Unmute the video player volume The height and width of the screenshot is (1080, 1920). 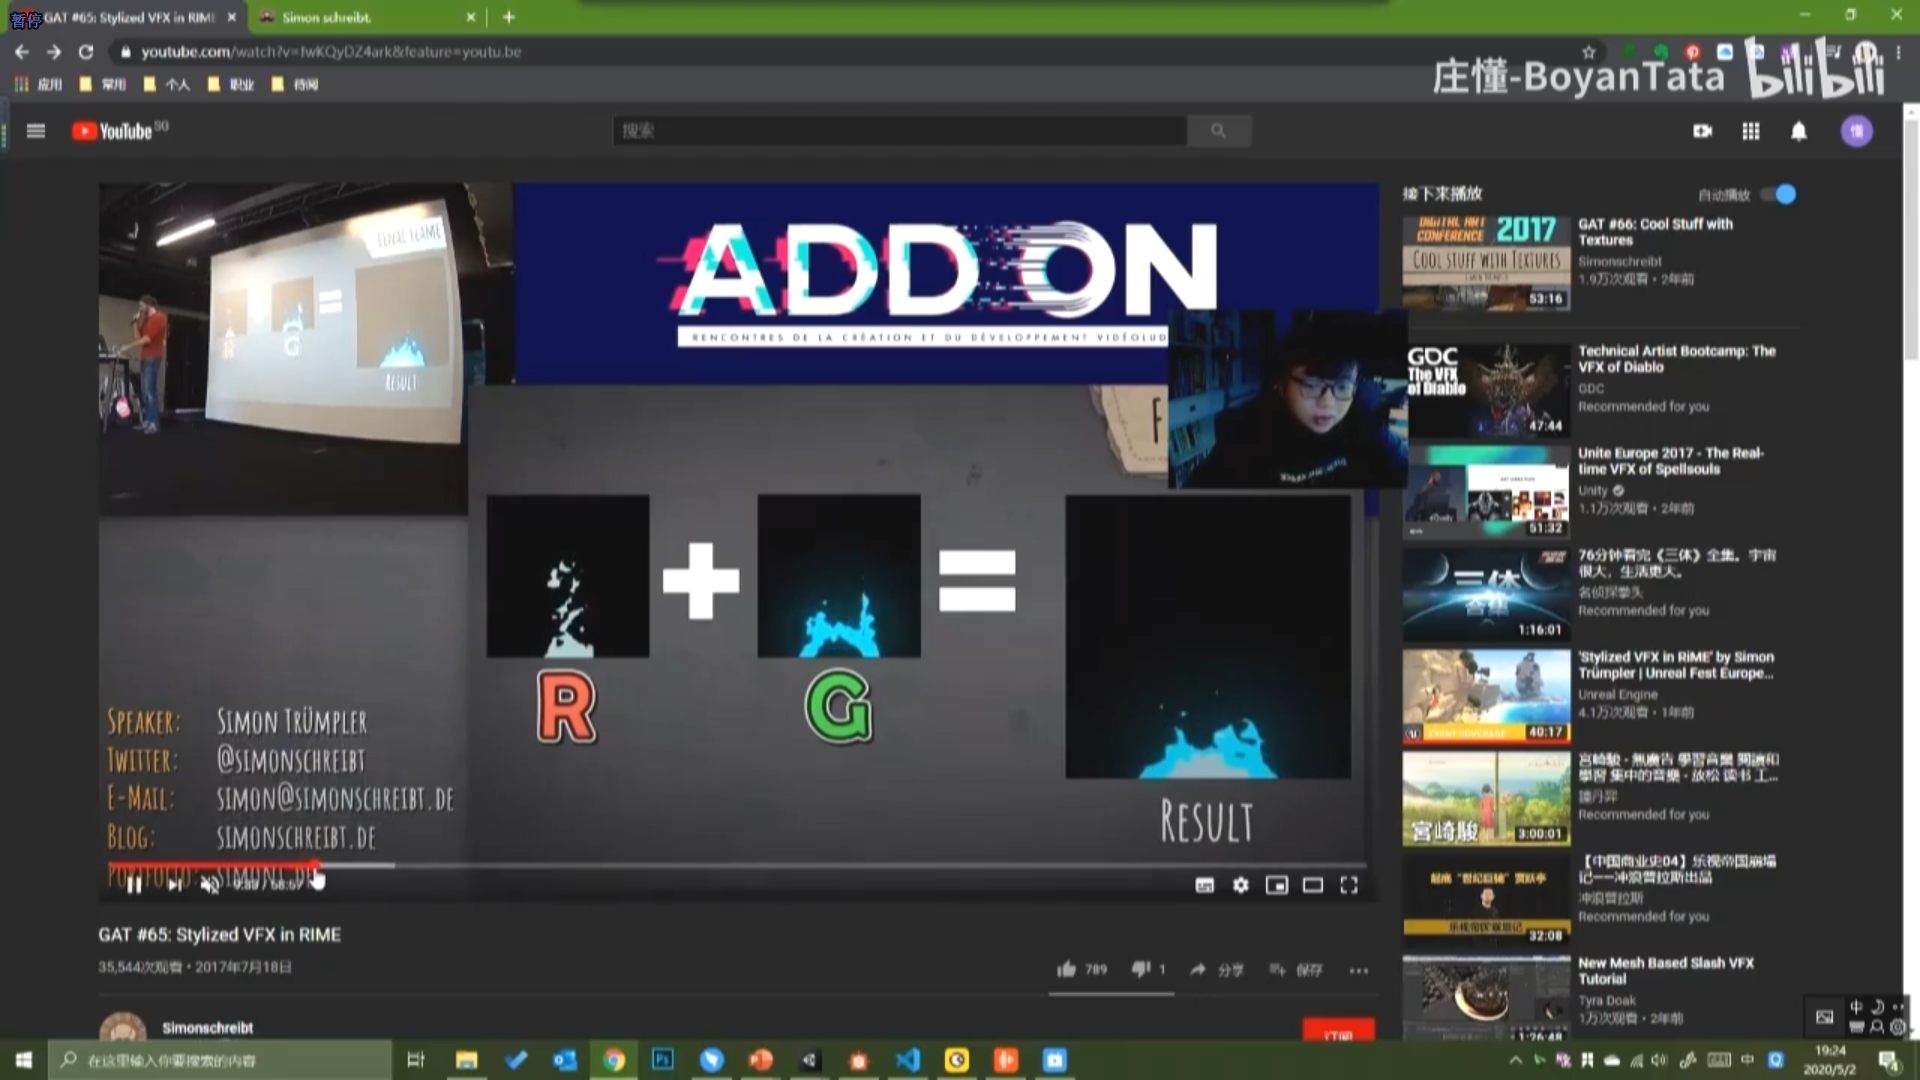[210, 885]
